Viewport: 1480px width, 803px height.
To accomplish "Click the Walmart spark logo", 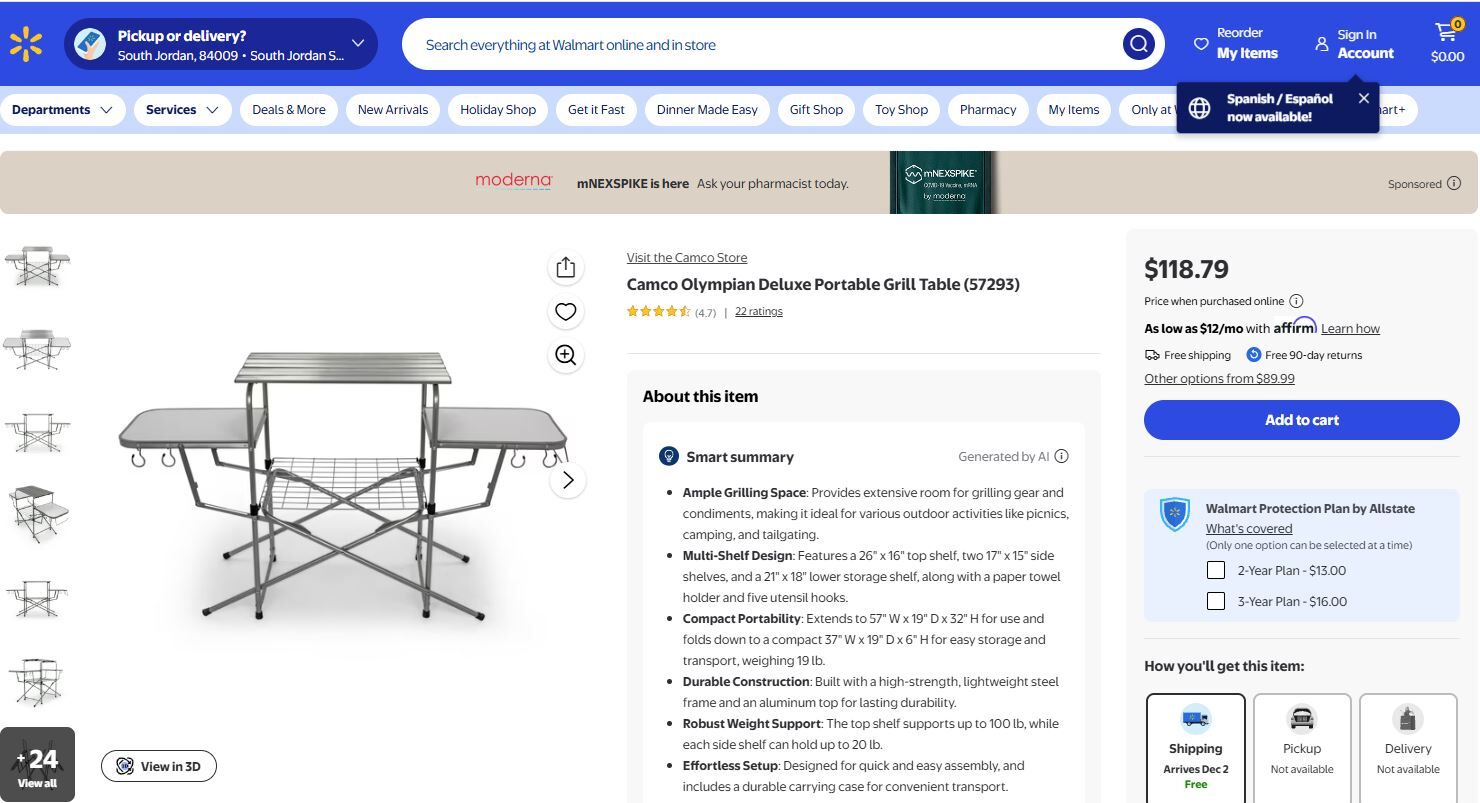I will (x=26, y=44).
